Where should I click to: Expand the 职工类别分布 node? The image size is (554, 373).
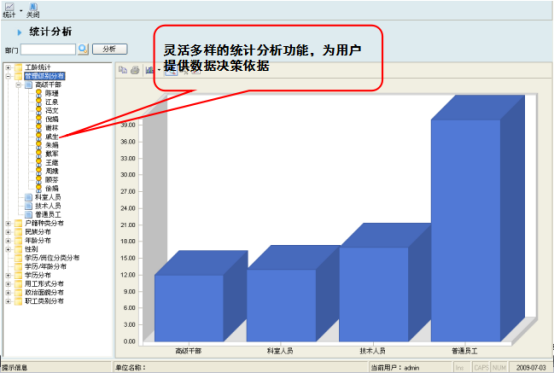8,301
